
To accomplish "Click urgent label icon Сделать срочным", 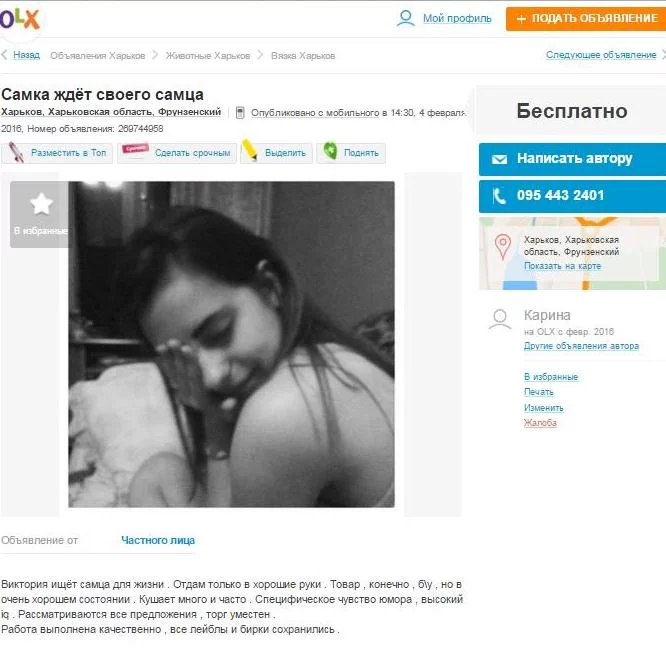I will pyautogui.click(x=135, y=150).
